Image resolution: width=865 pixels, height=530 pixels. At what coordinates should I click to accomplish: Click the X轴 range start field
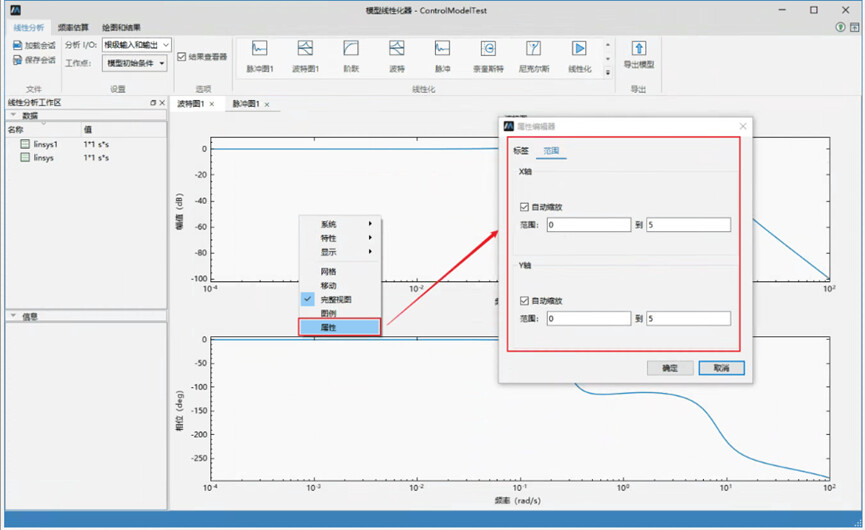[589, 224]
